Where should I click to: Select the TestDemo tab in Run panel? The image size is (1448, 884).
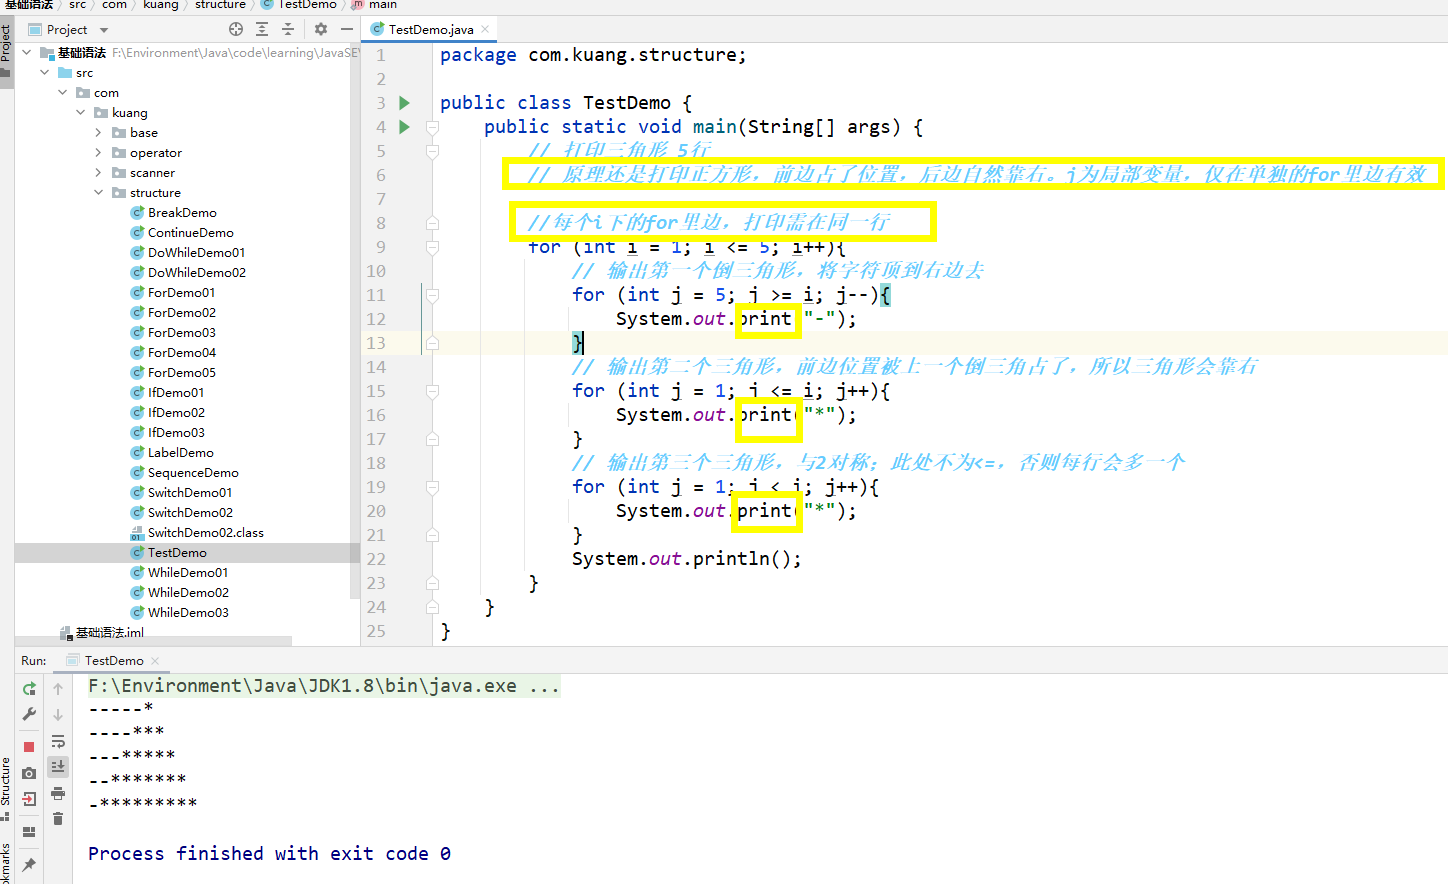click(113, 661)
